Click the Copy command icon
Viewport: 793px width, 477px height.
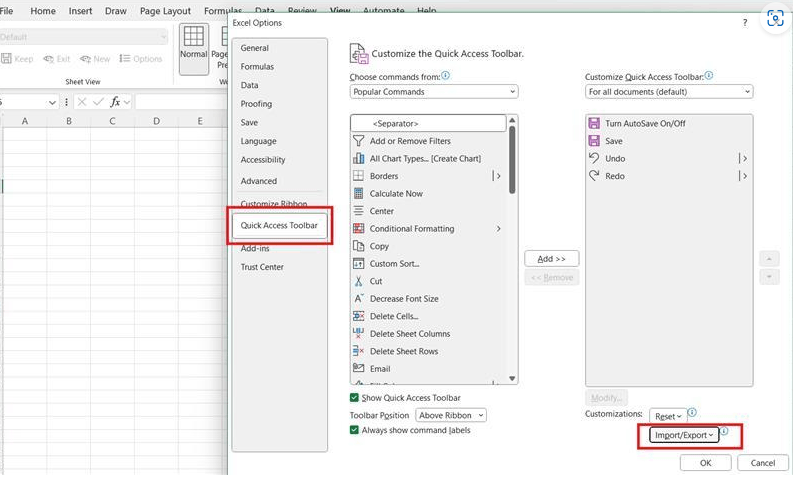pos(358,246)
